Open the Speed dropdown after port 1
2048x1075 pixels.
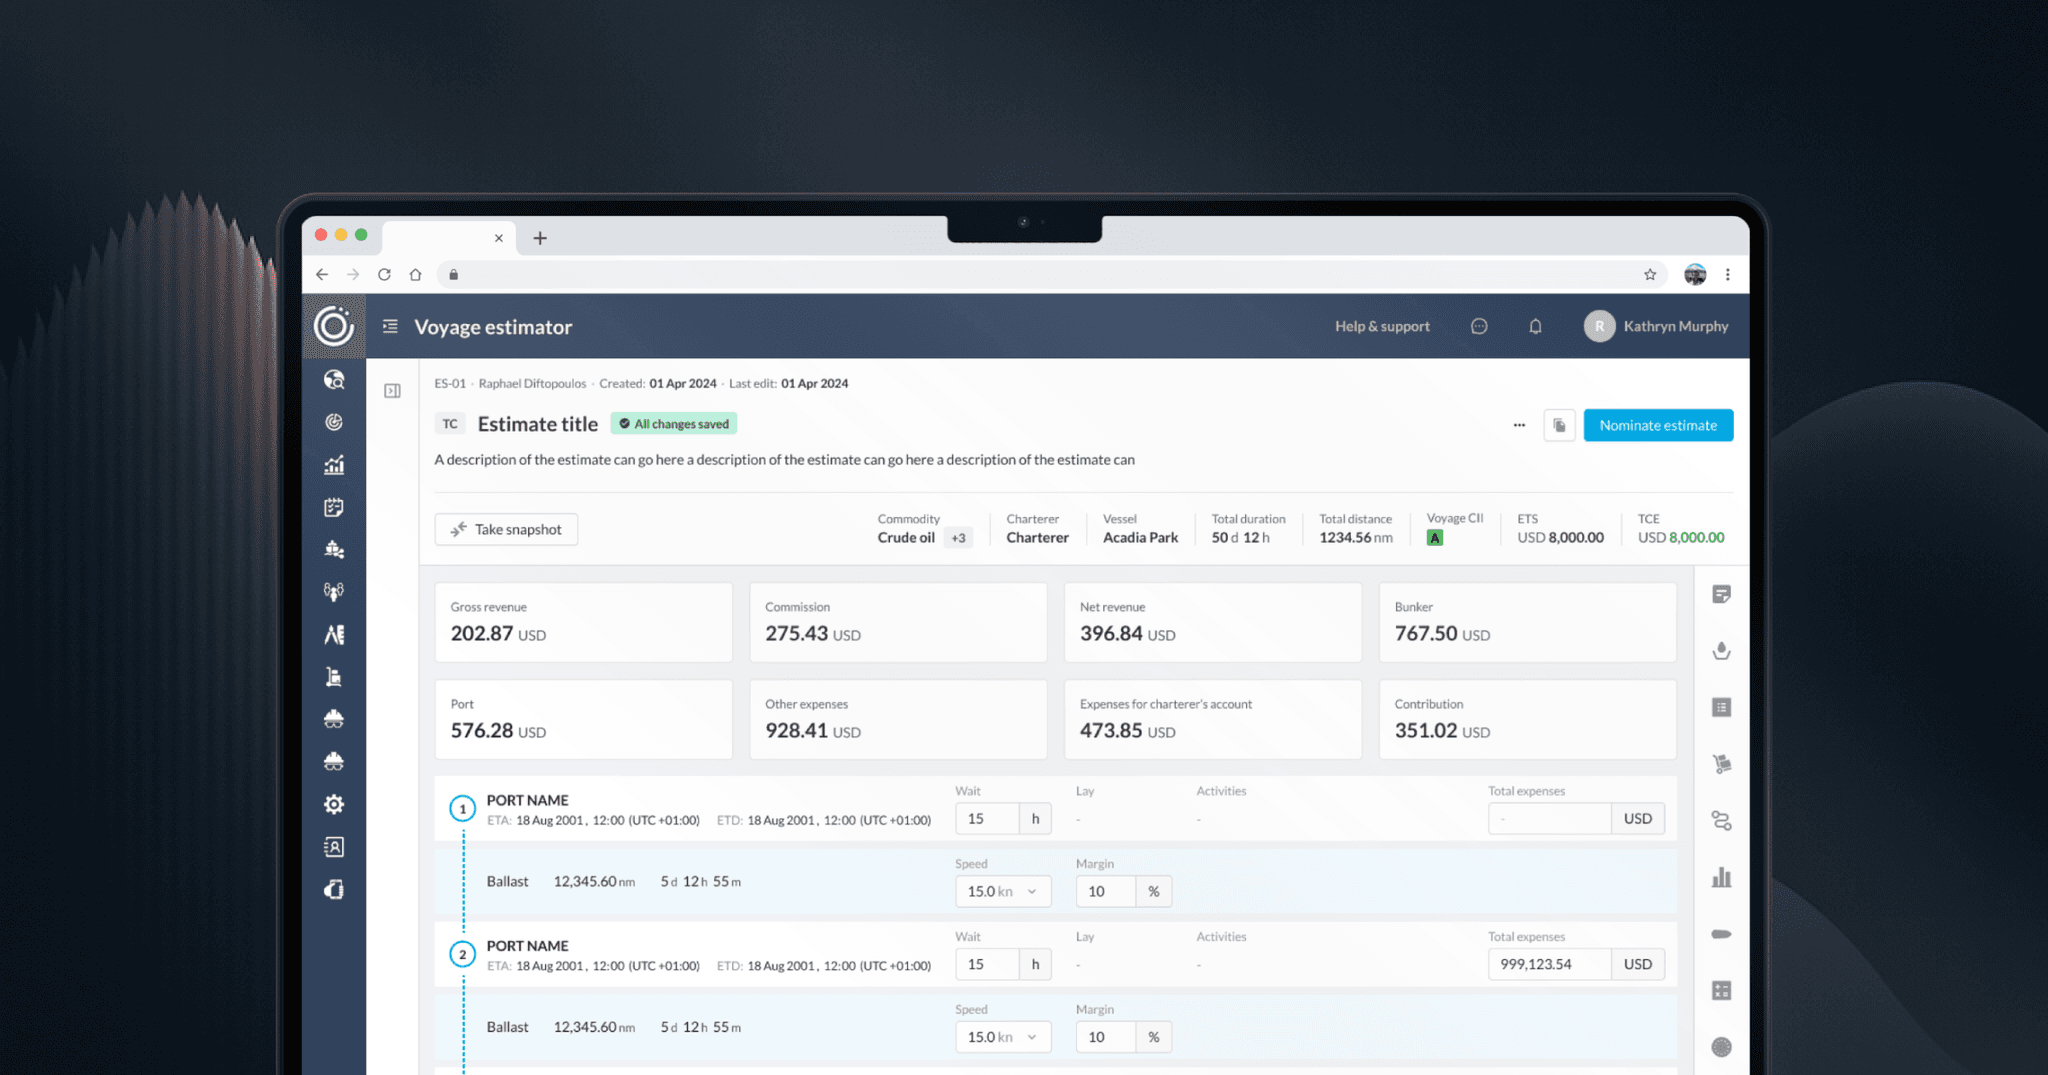coord(1003,891)
